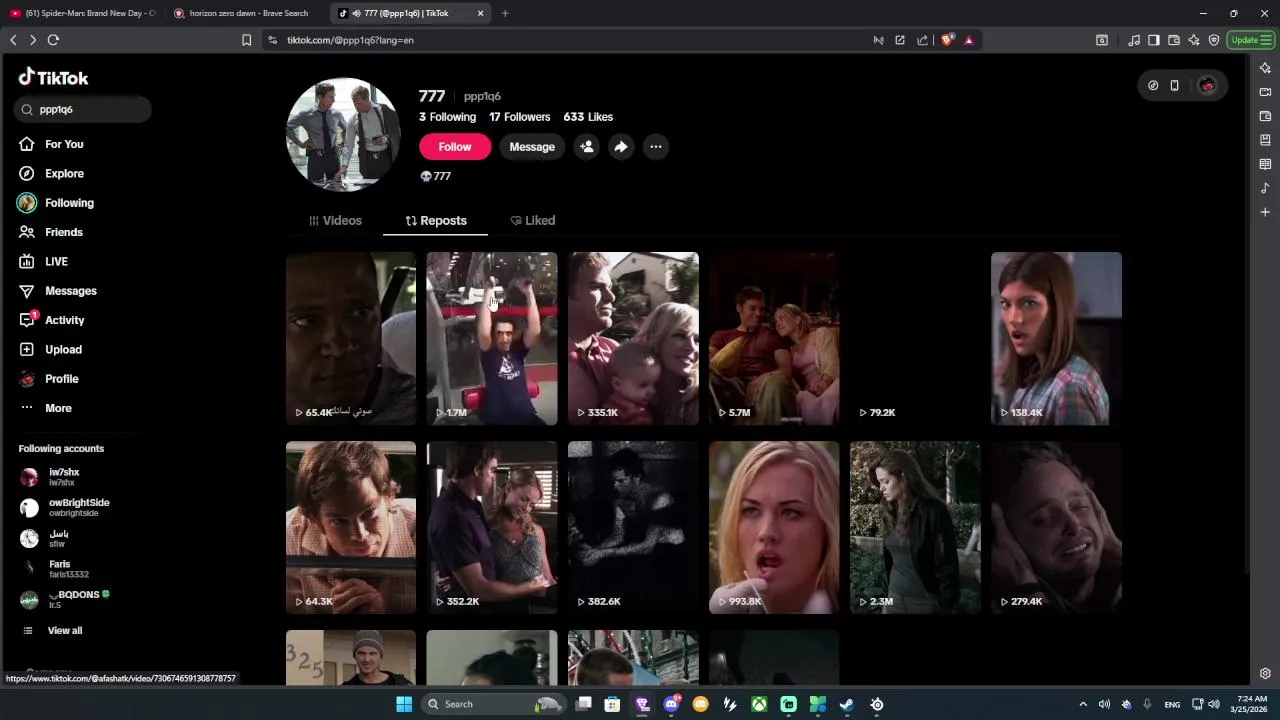Open the repost with 993.8K views
Viewport: 1280px width, 720px height.
tap(774, 527)
